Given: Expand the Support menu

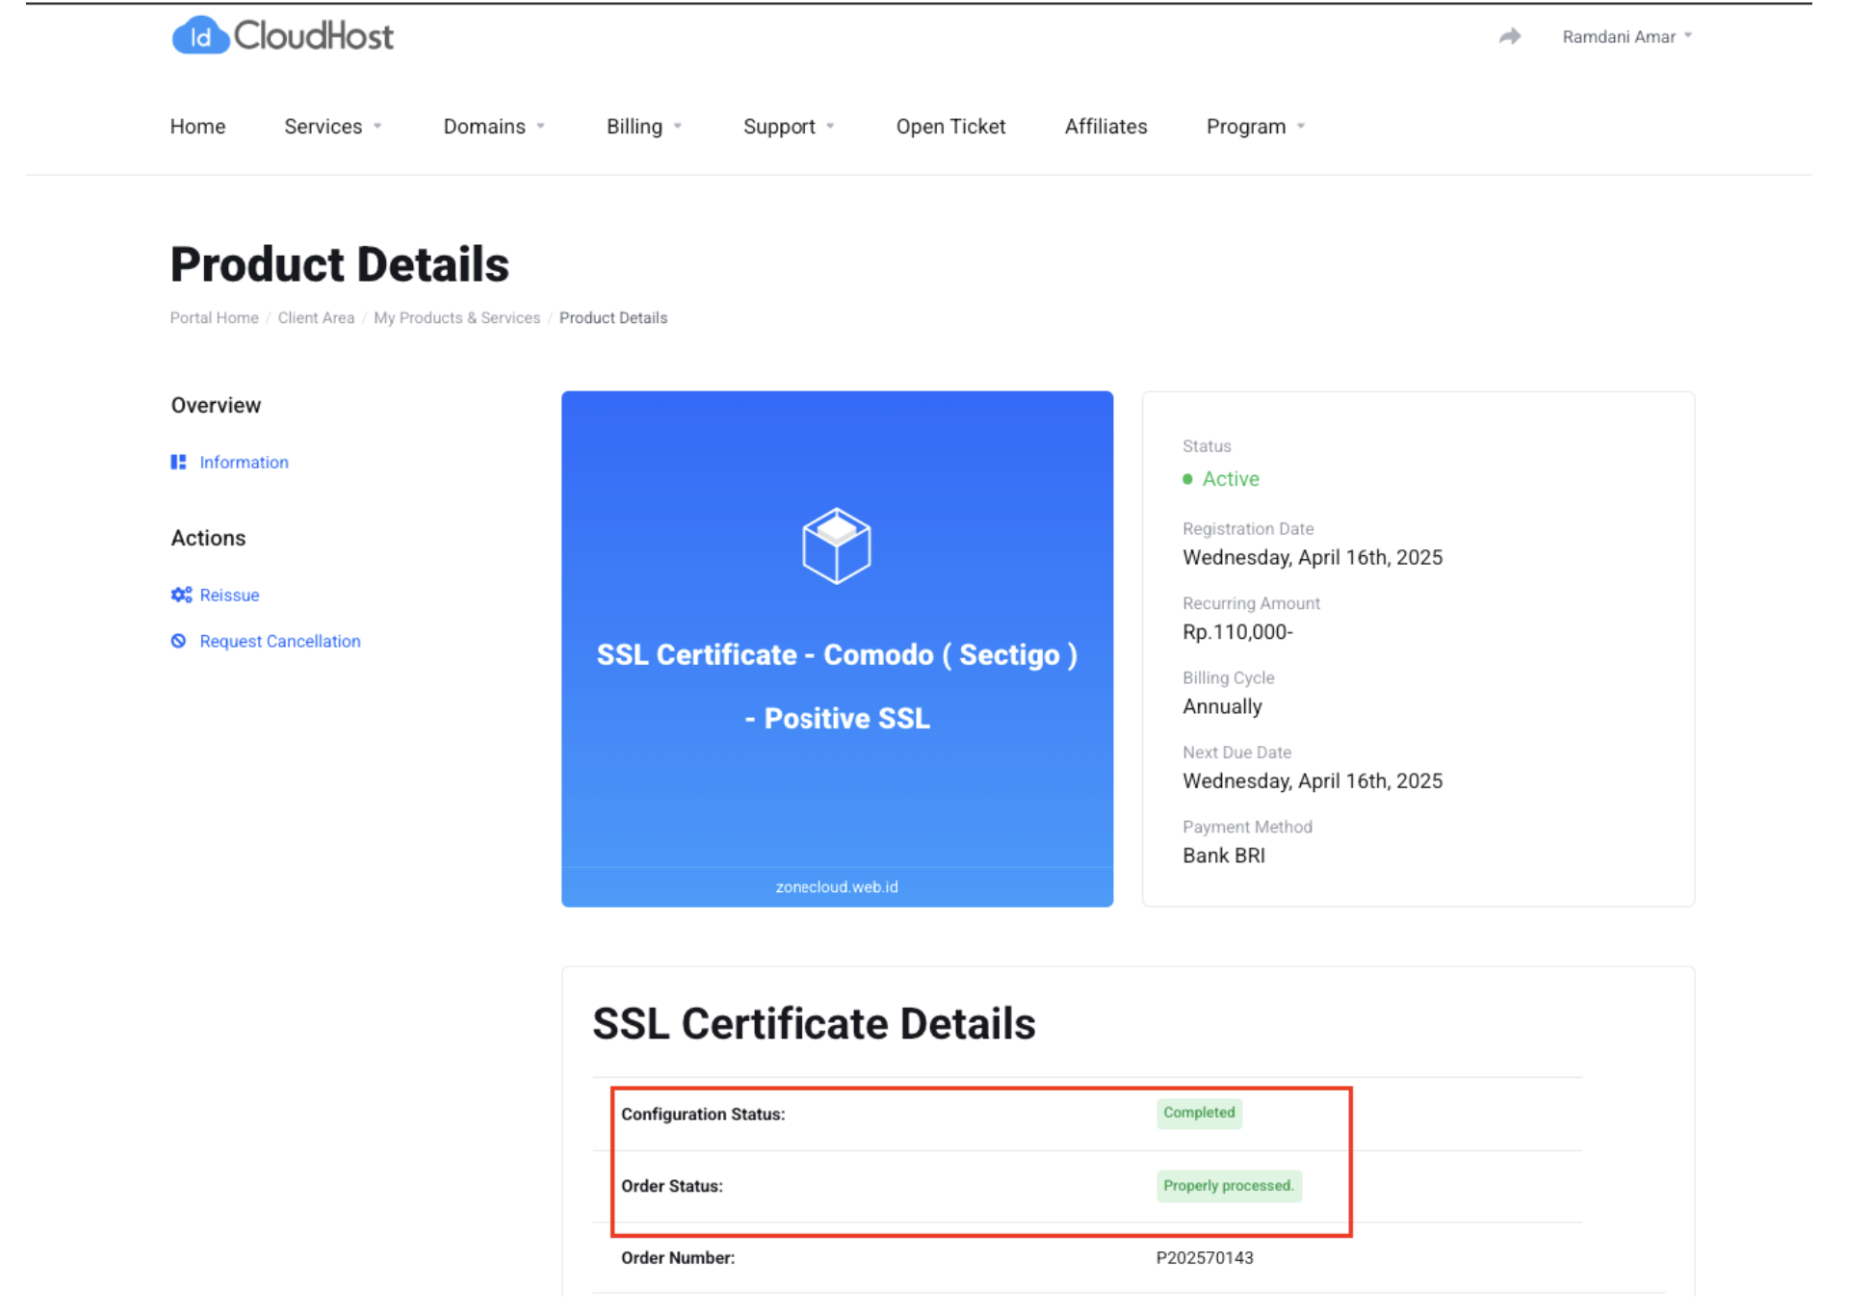Looking at the screenshot, I should [x=789, y=127].
